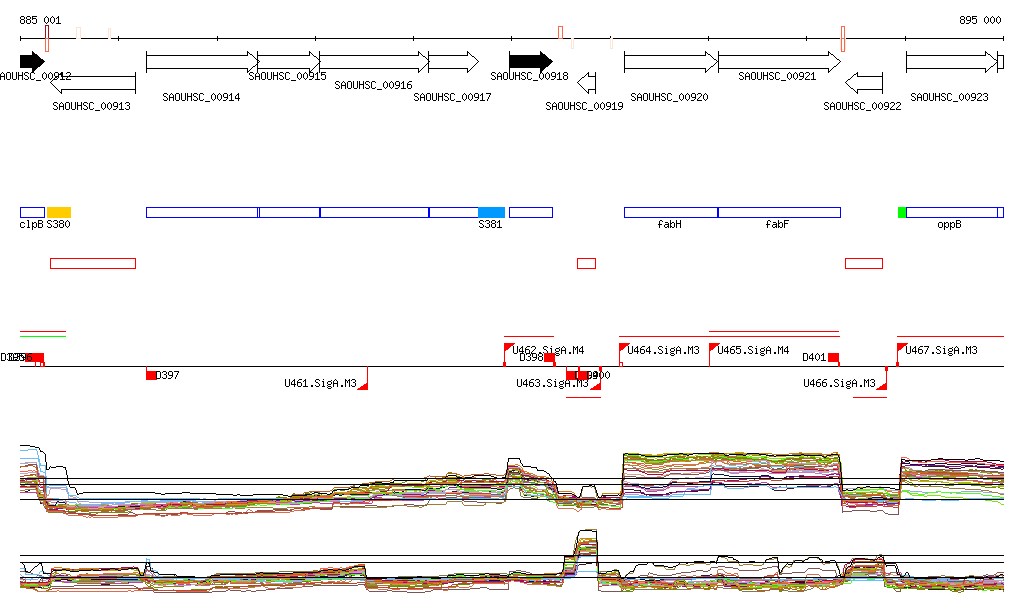Click the small left-pointing SAOUHSC_00919 arrow
1024x611 pixels.
click(x=586, y=83)
